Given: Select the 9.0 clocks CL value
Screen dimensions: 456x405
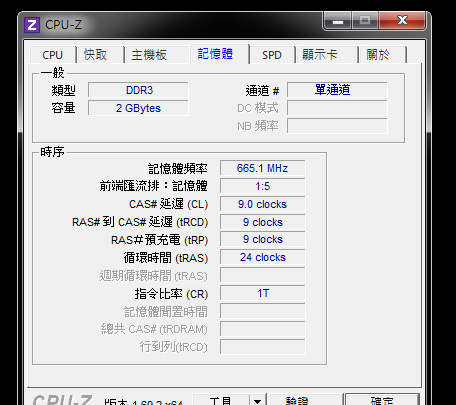Looking at the screenshot, I should [x=263, y=204].
